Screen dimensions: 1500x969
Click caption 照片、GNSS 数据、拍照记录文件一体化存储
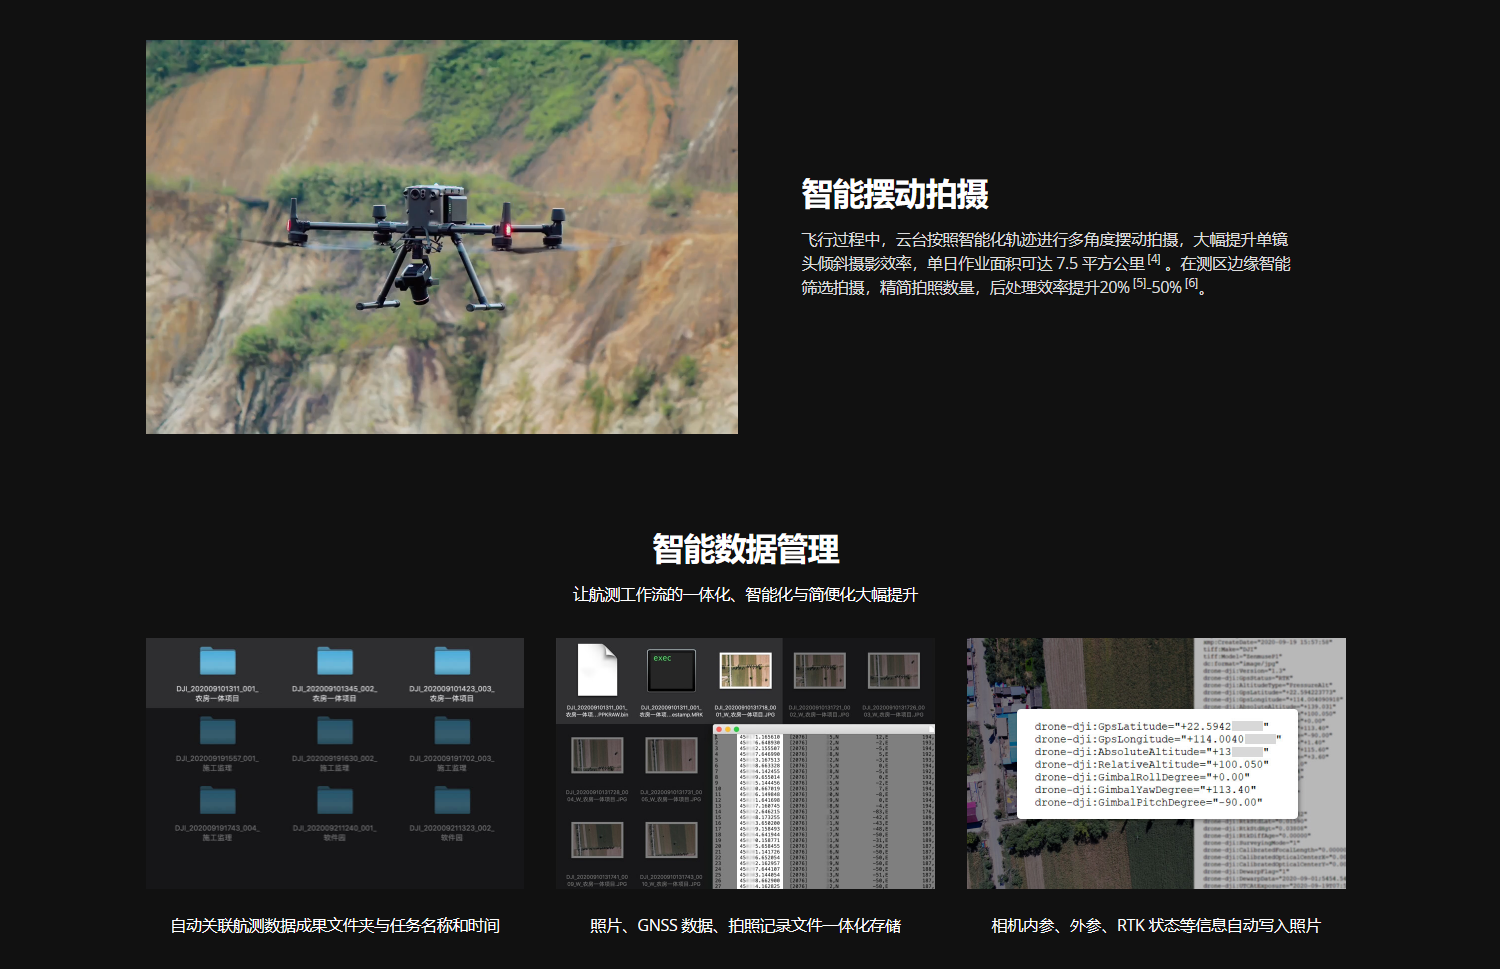click(x=745, y=926)
